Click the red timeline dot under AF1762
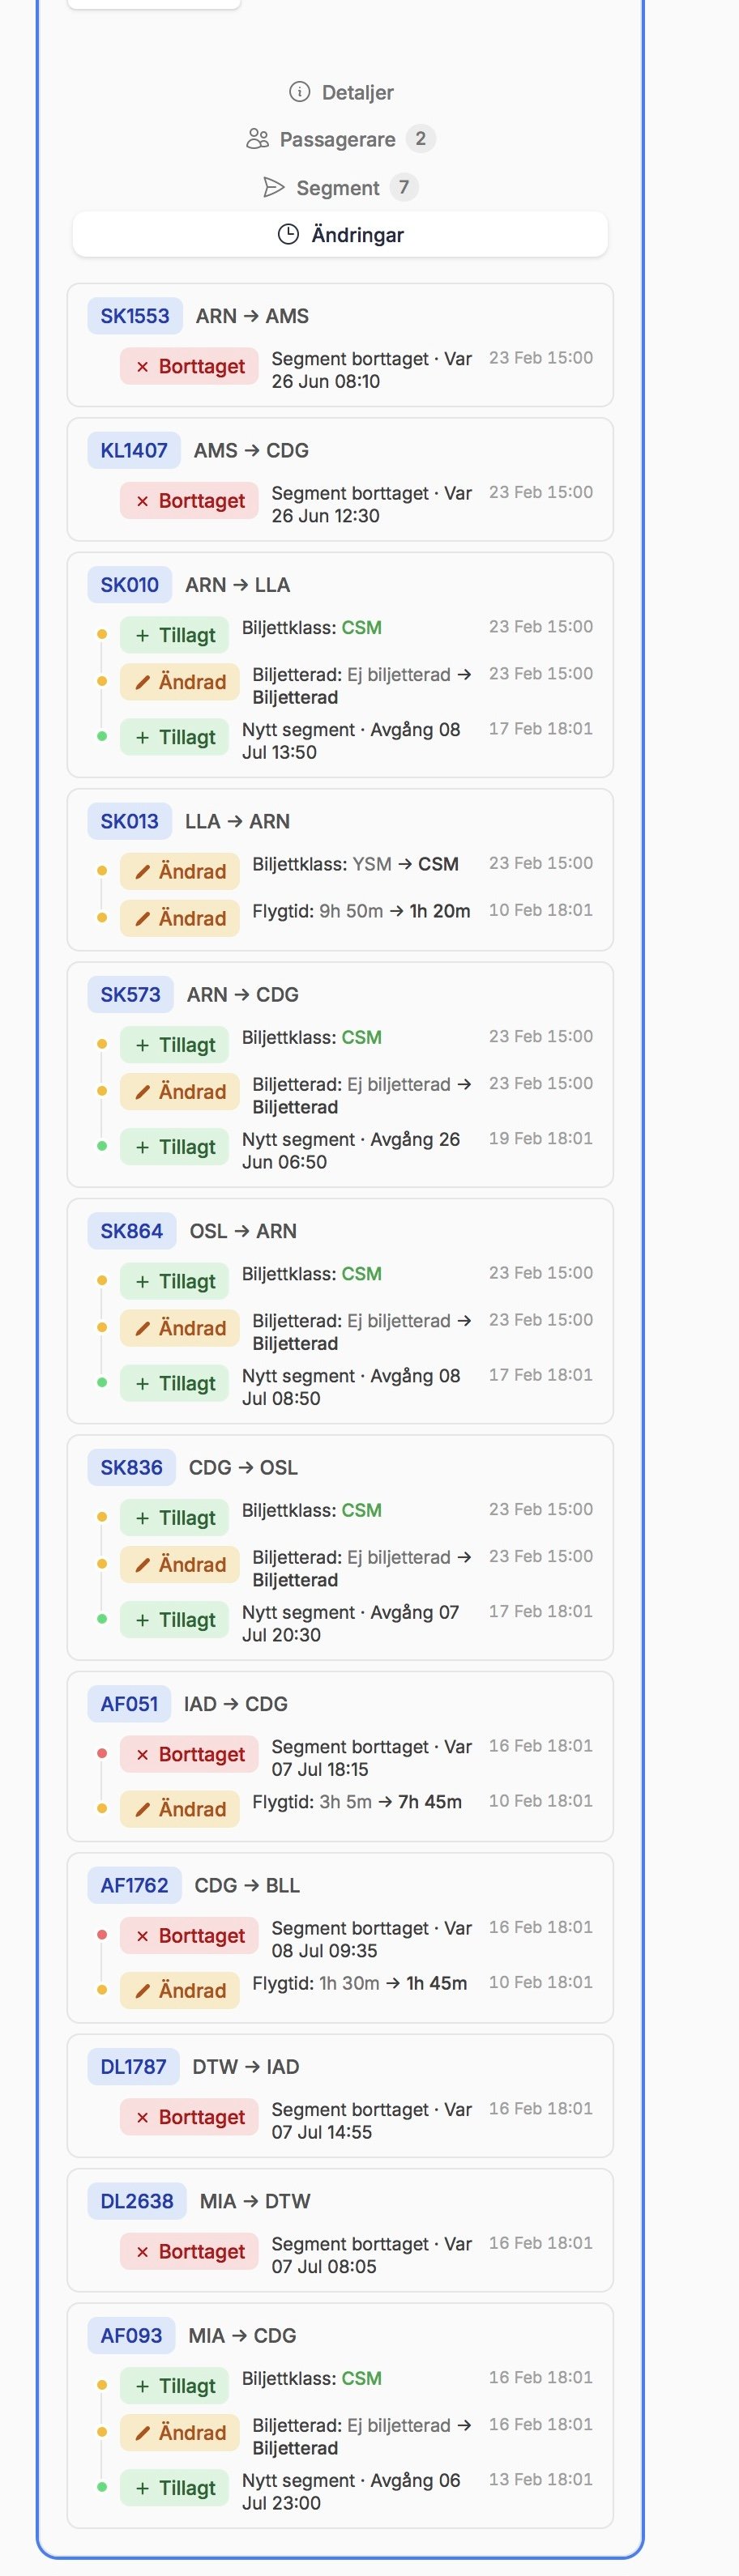Image resolution: width=739 pixels, height=2576 pixels. pyautogui.click(x=102, y=1934)
